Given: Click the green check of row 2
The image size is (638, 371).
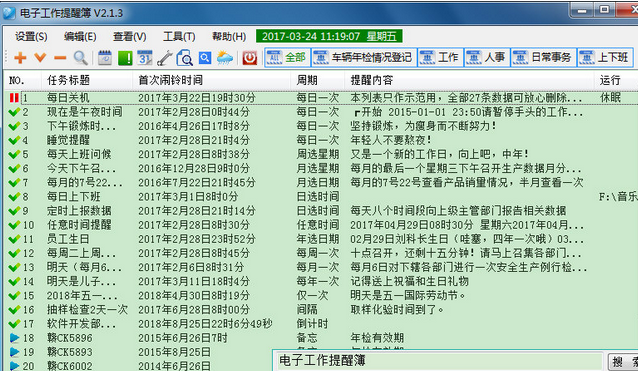Looking at the screenshot, I should coord(14,112).
